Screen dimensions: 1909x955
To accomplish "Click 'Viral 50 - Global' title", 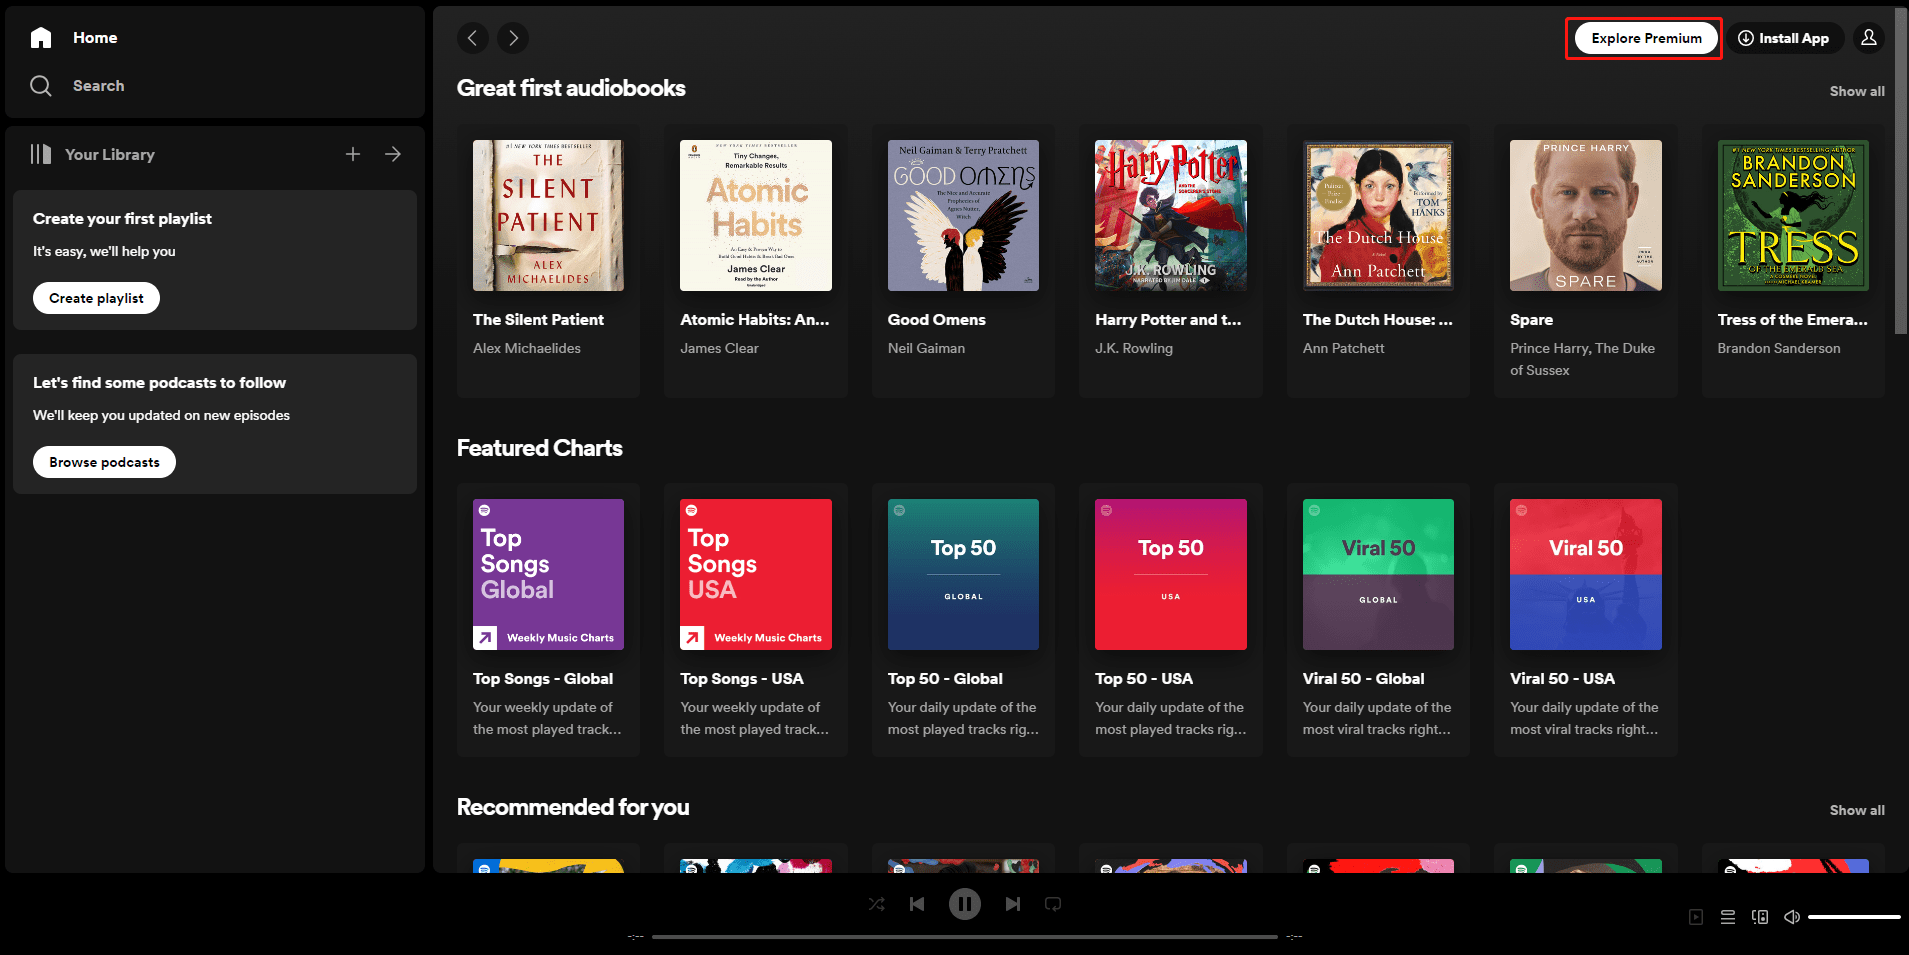I will point(1363,678).
